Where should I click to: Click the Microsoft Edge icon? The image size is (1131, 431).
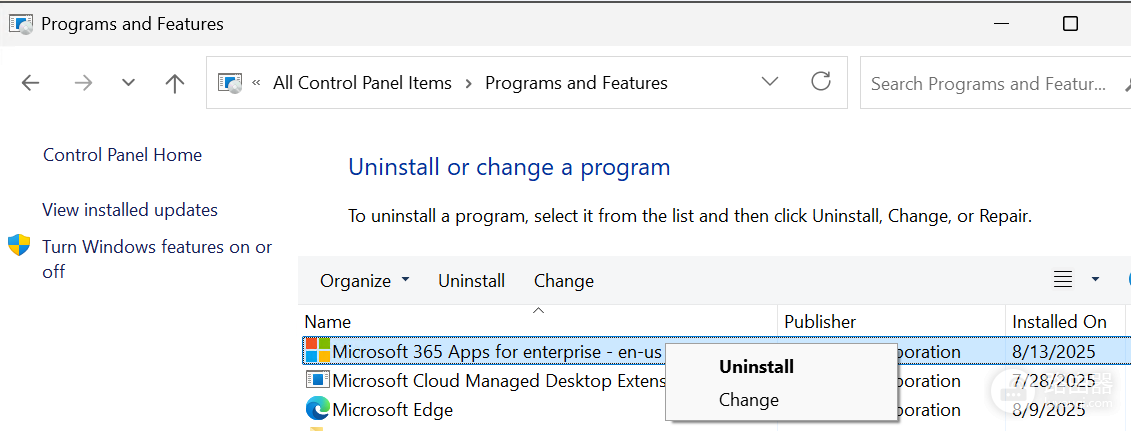317,409
